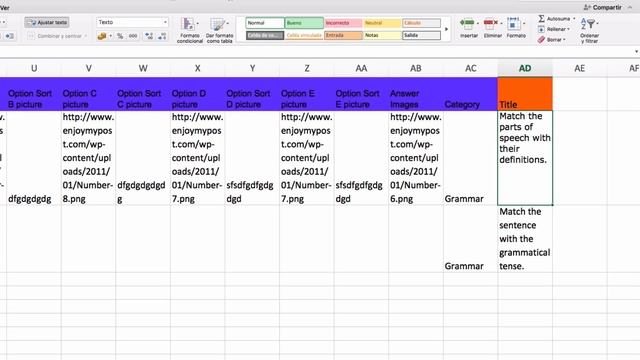The image size is (640, 360).
Task: Open Dar formato como tabla
Action: point(219,30)
